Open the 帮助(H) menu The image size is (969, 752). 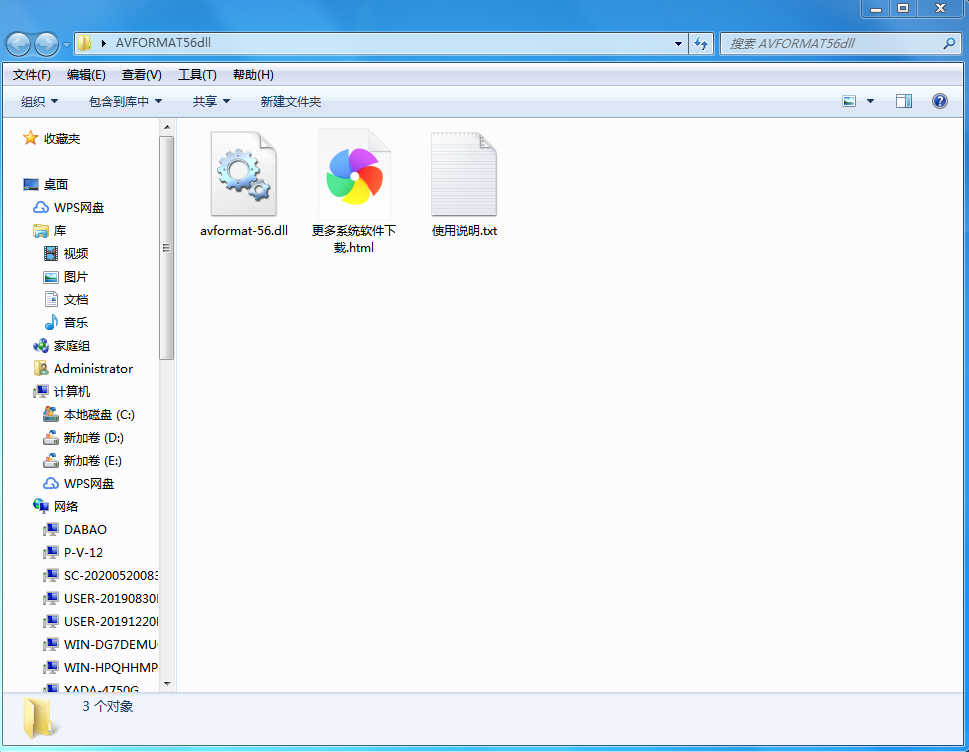coord(253,75)
